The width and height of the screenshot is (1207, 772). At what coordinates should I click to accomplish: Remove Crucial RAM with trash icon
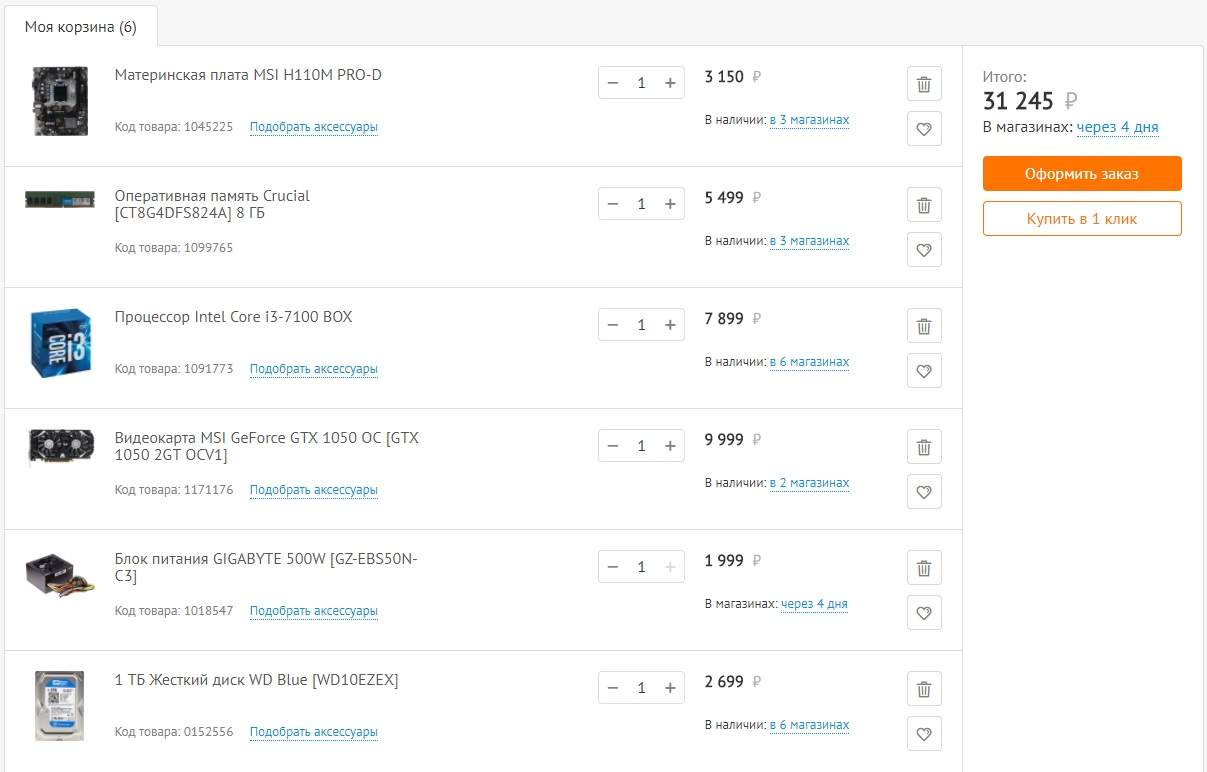click(x=924, y=205)
